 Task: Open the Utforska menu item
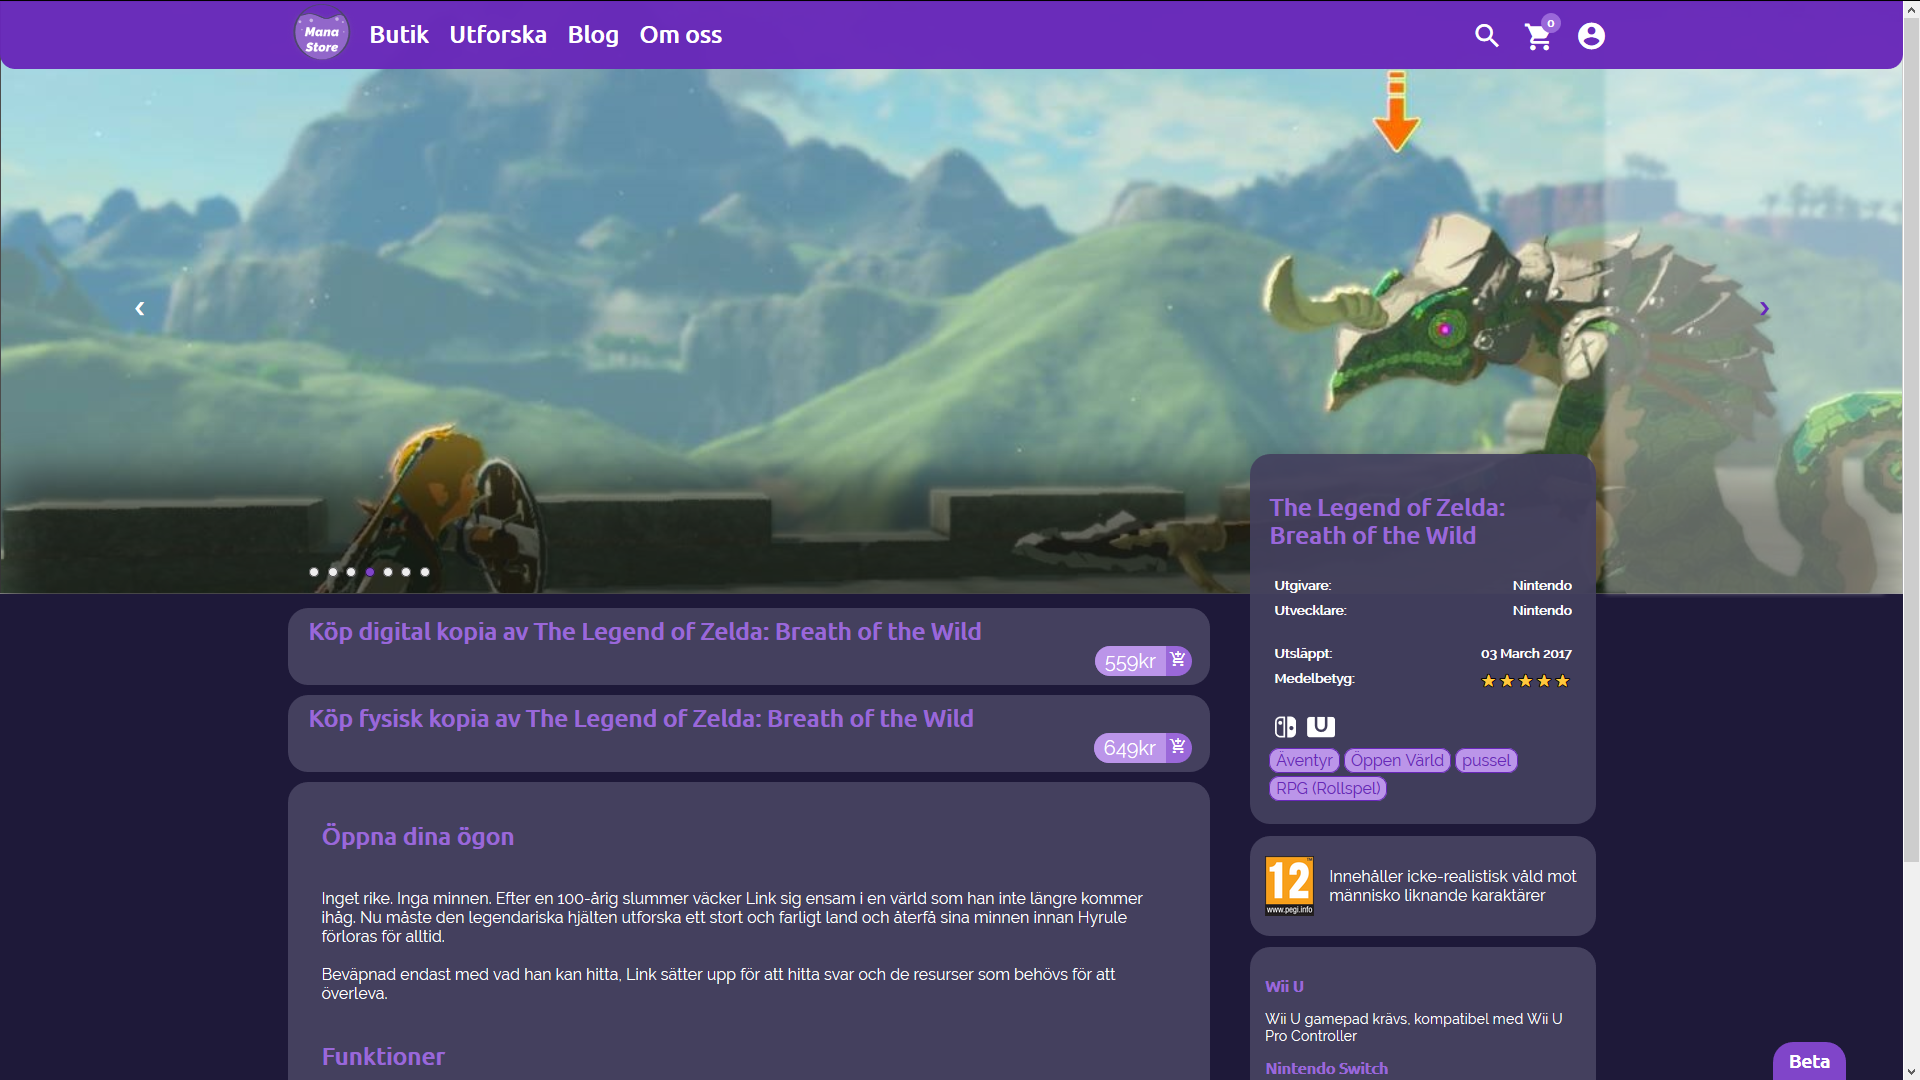click(x=497, y=35)
